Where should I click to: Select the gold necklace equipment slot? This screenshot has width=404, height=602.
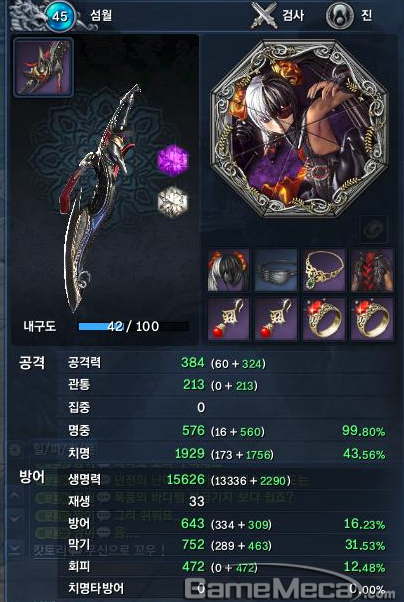coord(324,270)
